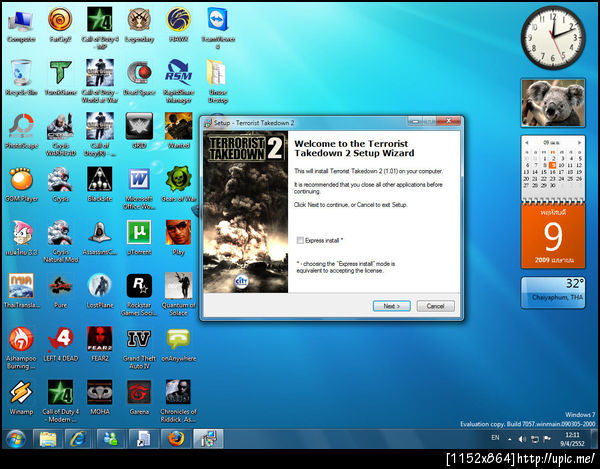
Task: Open Call of Duty World at War icon
Action: (100, 81)
